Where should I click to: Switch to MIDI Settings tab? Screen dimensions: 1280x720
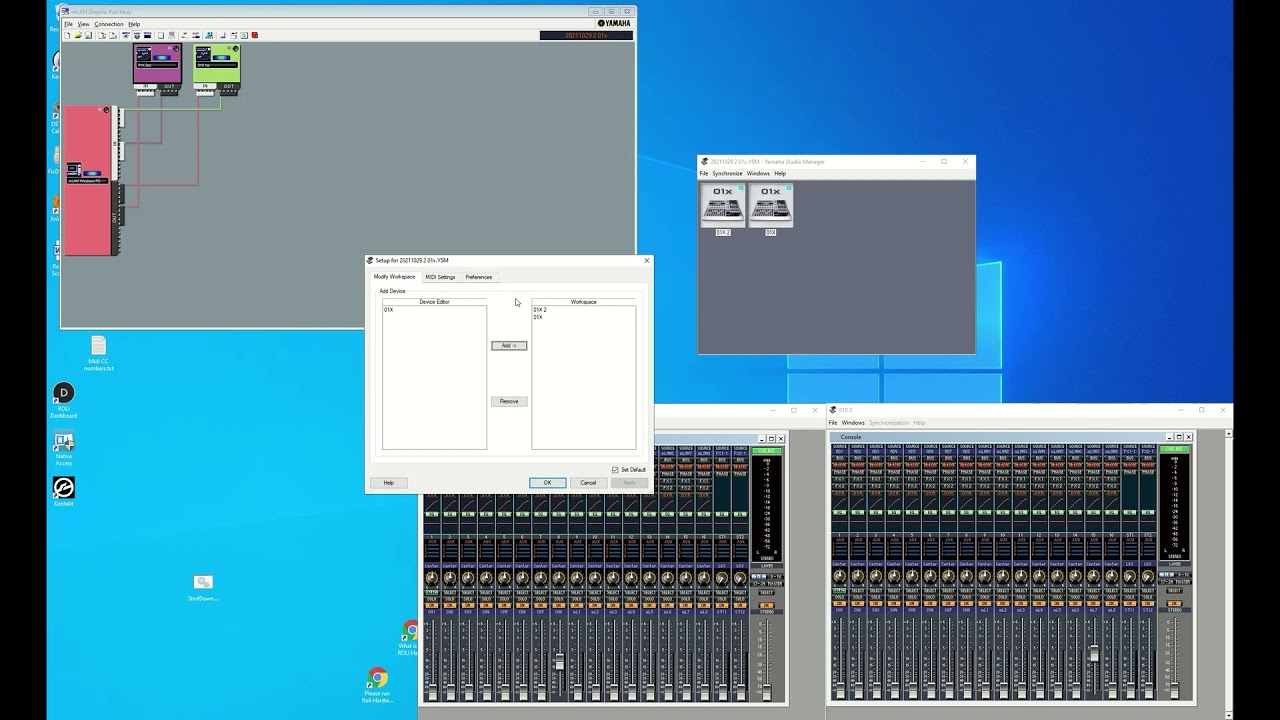coord(440,277)
